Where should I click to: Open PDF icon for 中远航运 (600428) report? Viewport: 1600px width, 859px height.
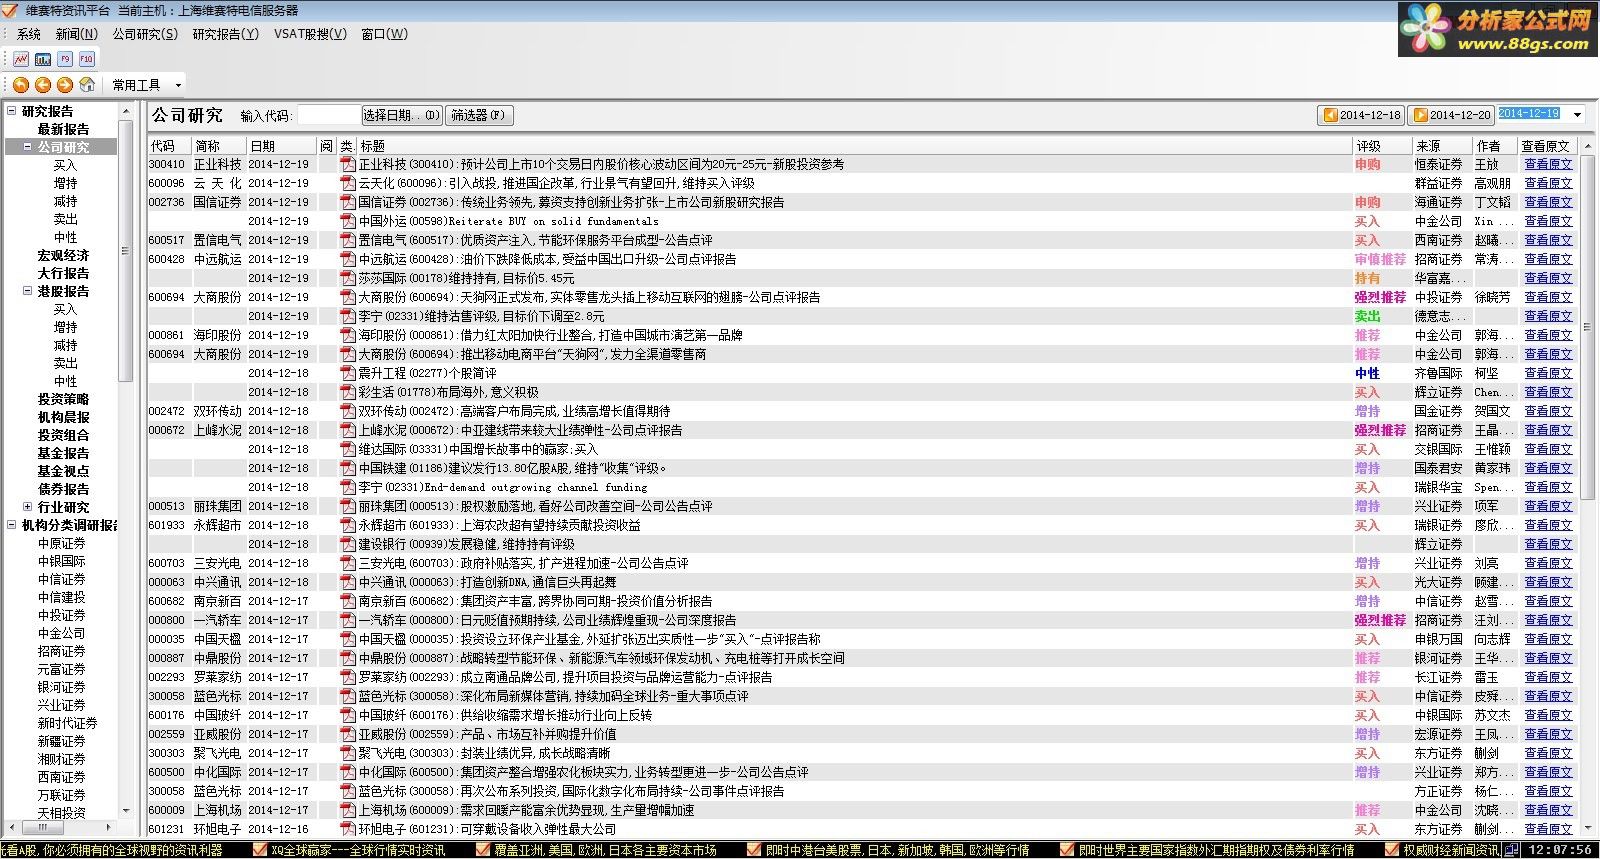coord(348,259)
